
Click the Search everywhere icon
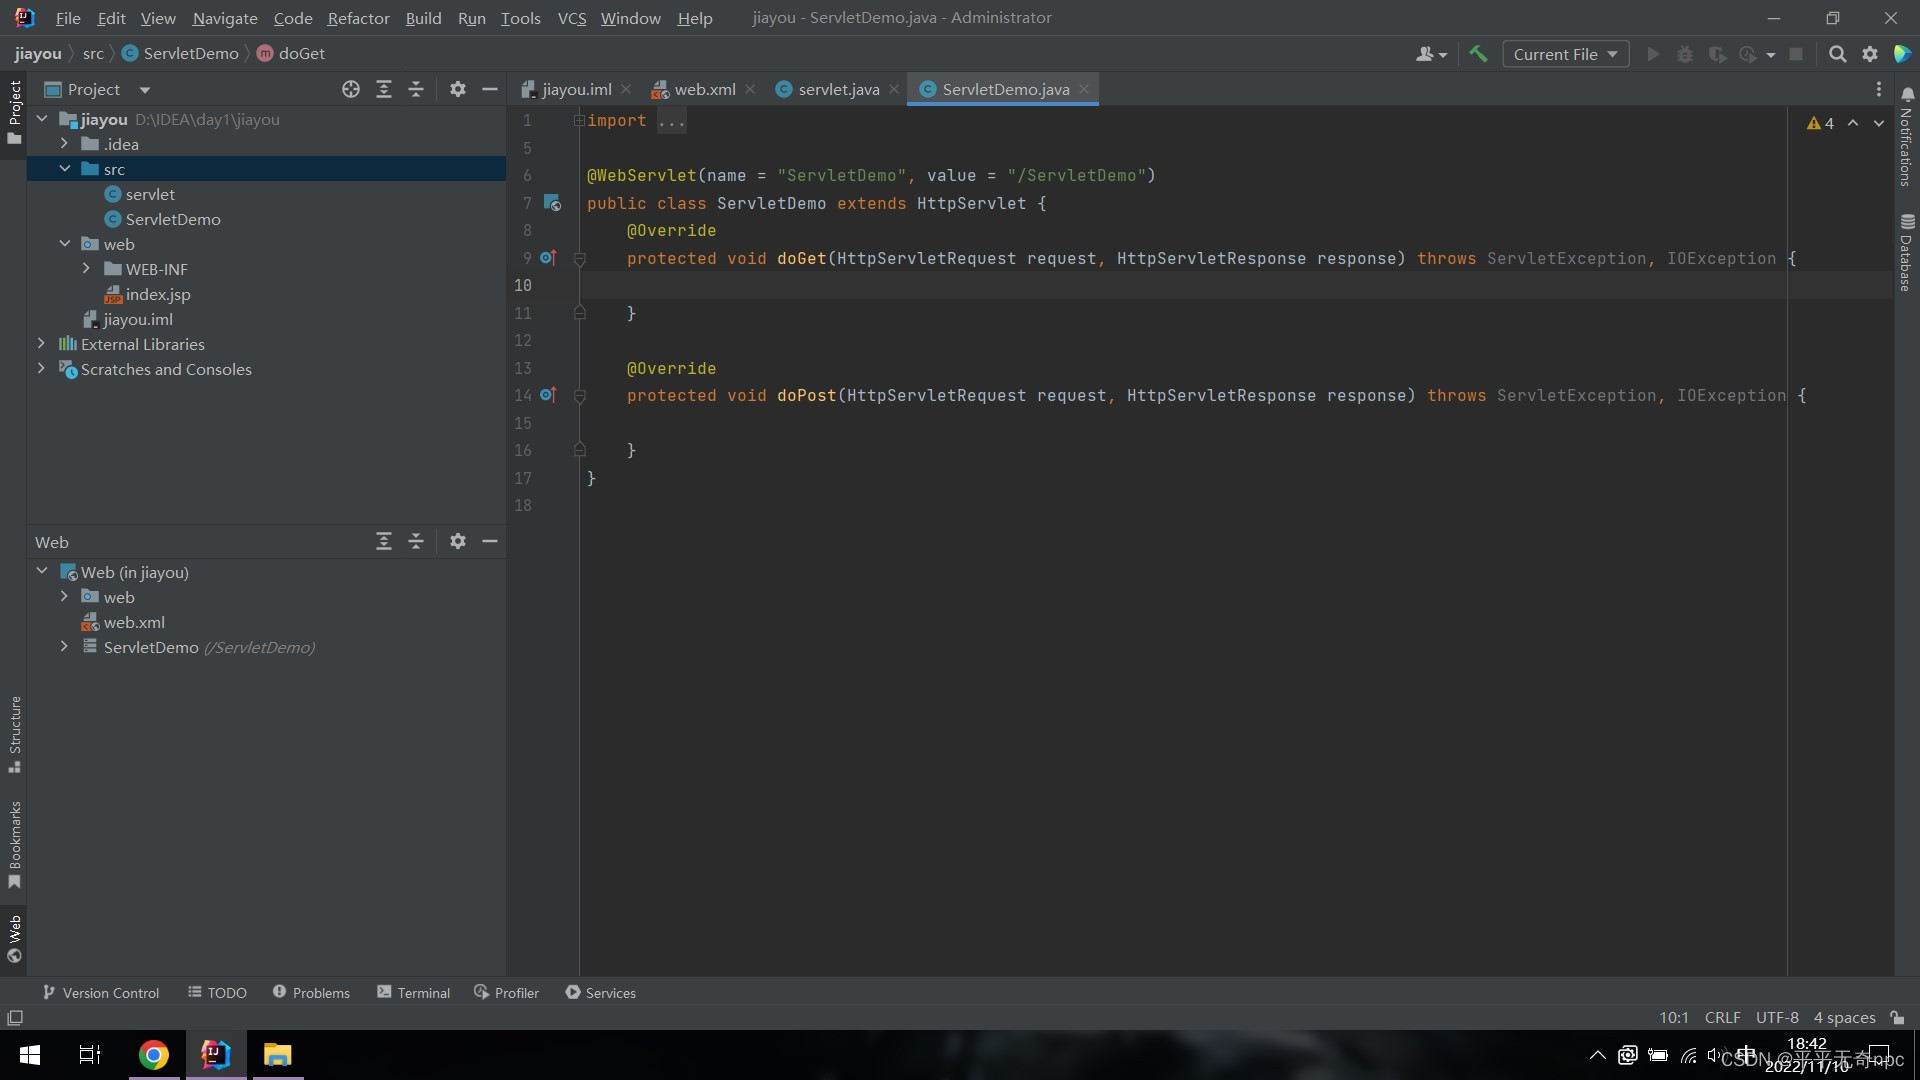click(1836, 54)
